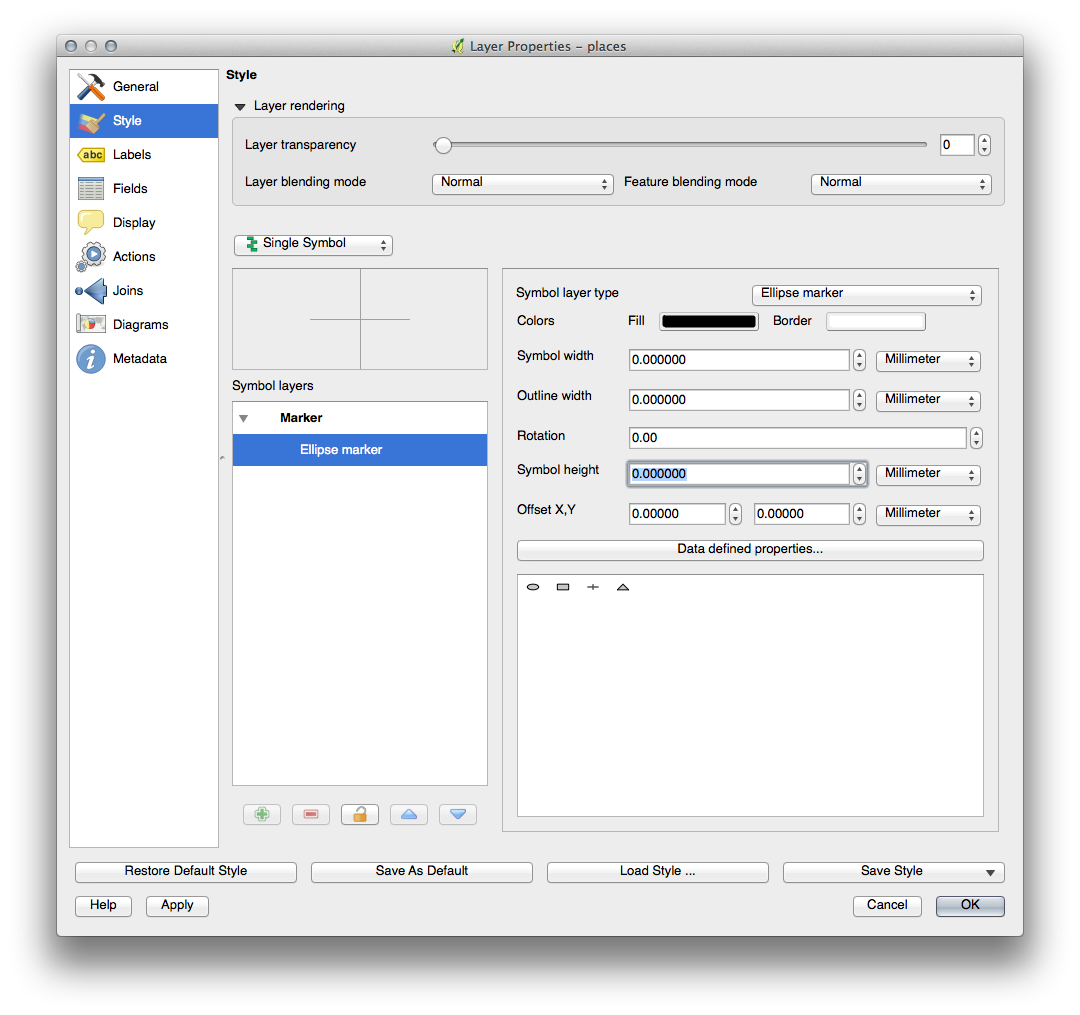Open the Symbol layer type dropdown
Screen dimensions: 1080x1015
(866, 294)
